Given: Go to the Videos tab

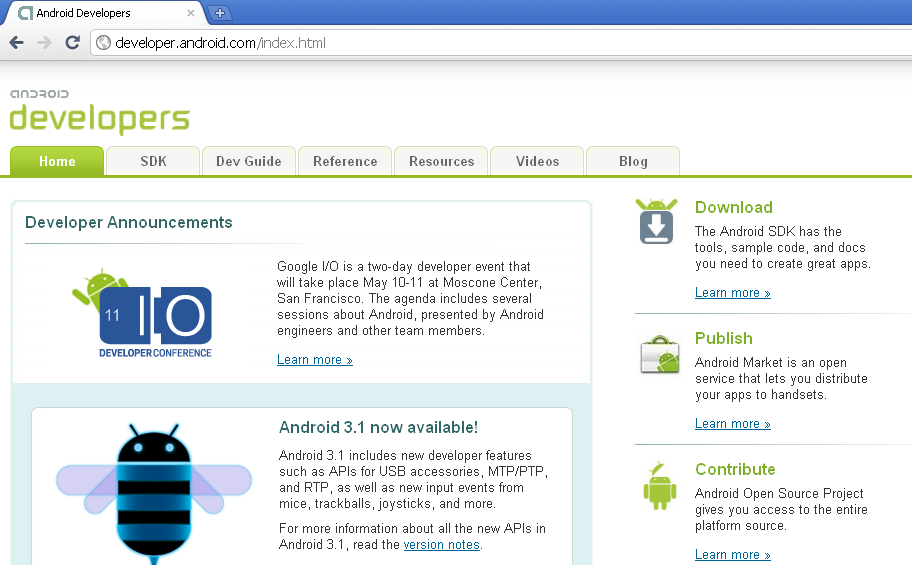Looking at the screenshot, I should coord(537,161).
